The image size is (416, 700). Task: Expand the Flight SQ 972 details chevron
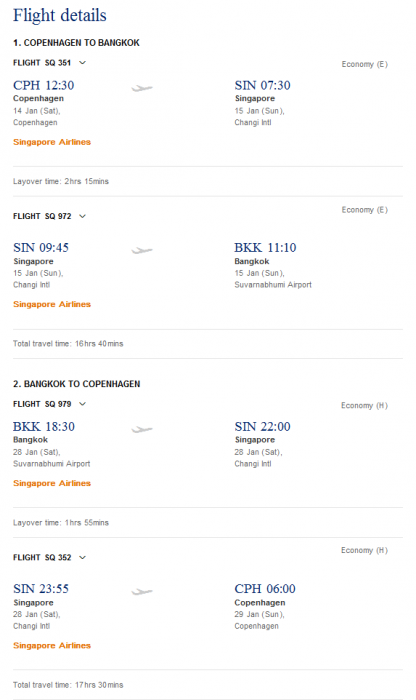click(x=83, y=217)
